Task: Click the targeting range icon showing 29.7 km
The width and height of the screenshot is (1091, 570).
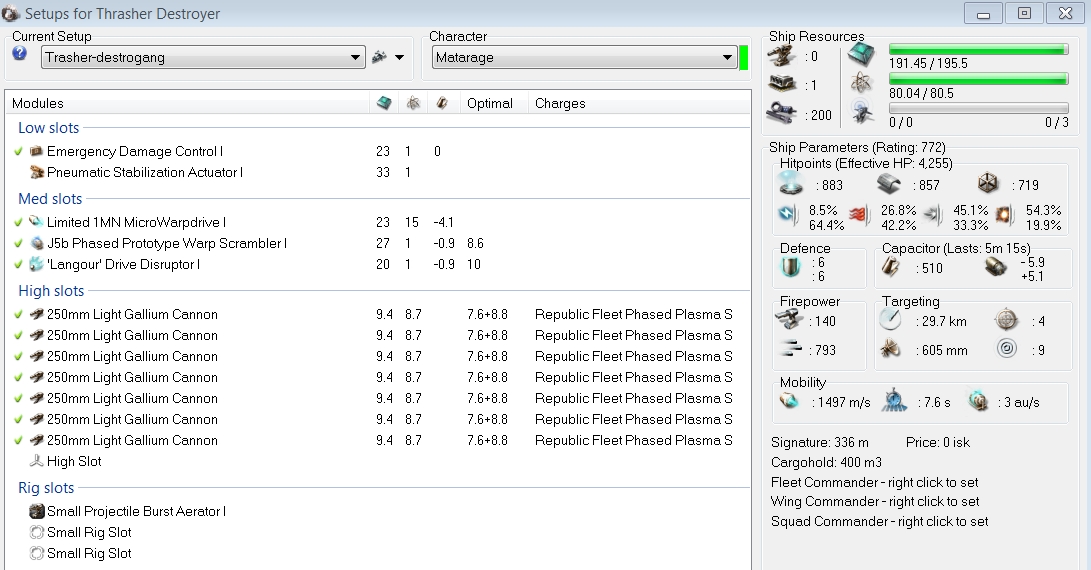Action: point(890,319)
